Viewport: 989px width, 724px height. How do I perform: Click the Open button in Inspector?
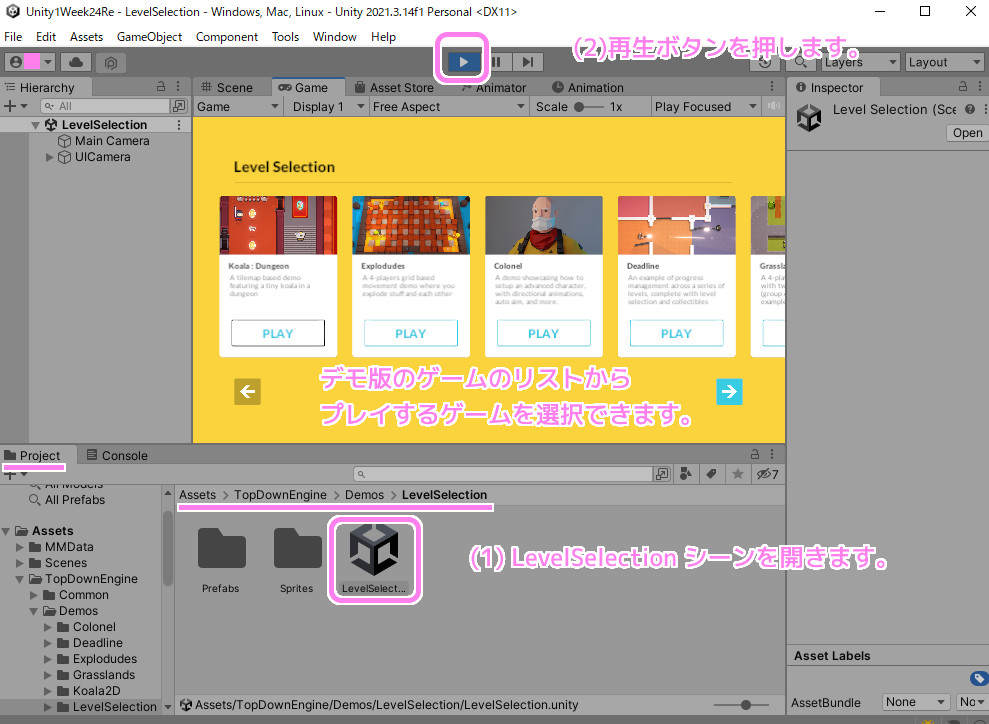pos(966,133)
